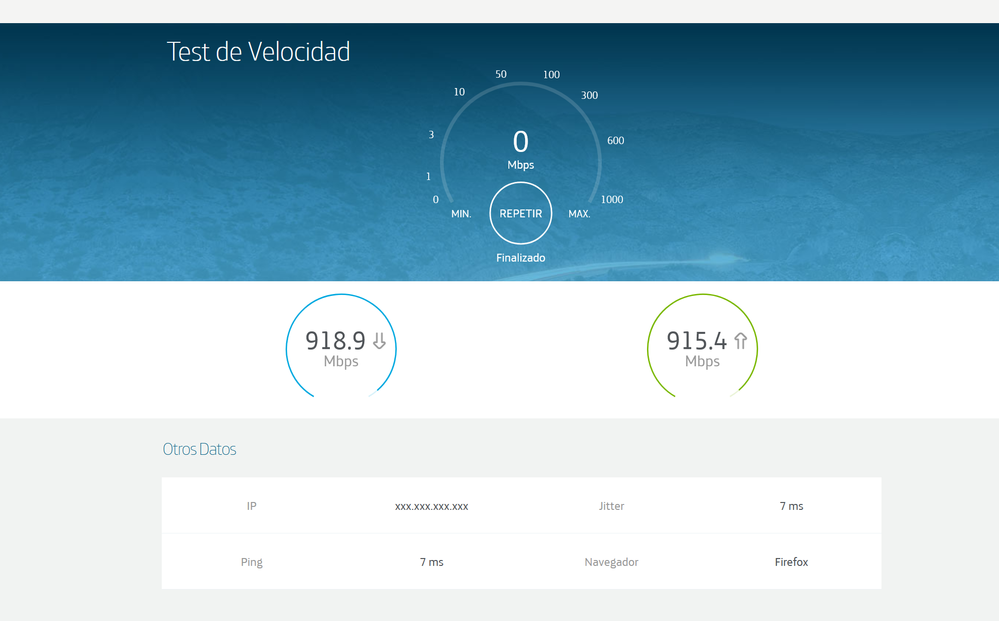
Task: Click the 1000 mark on the speed gauge
Action: point(611,200)
